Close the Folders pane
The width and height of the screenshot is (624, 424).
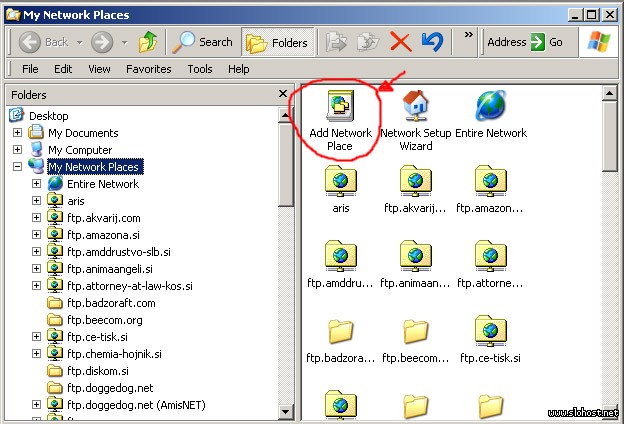point(283,94)
